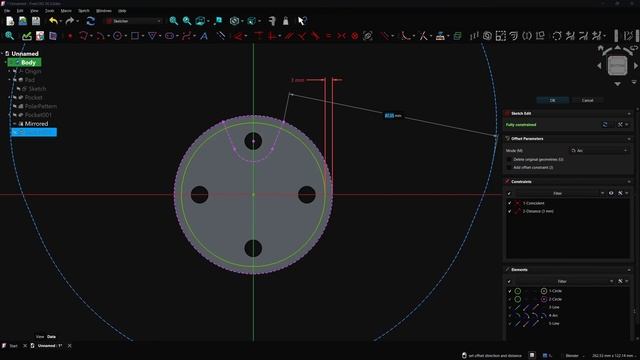The width and height of the screenshot is (640, 360).
Task: Open the Sketch menu
Action: coord(84,11)
